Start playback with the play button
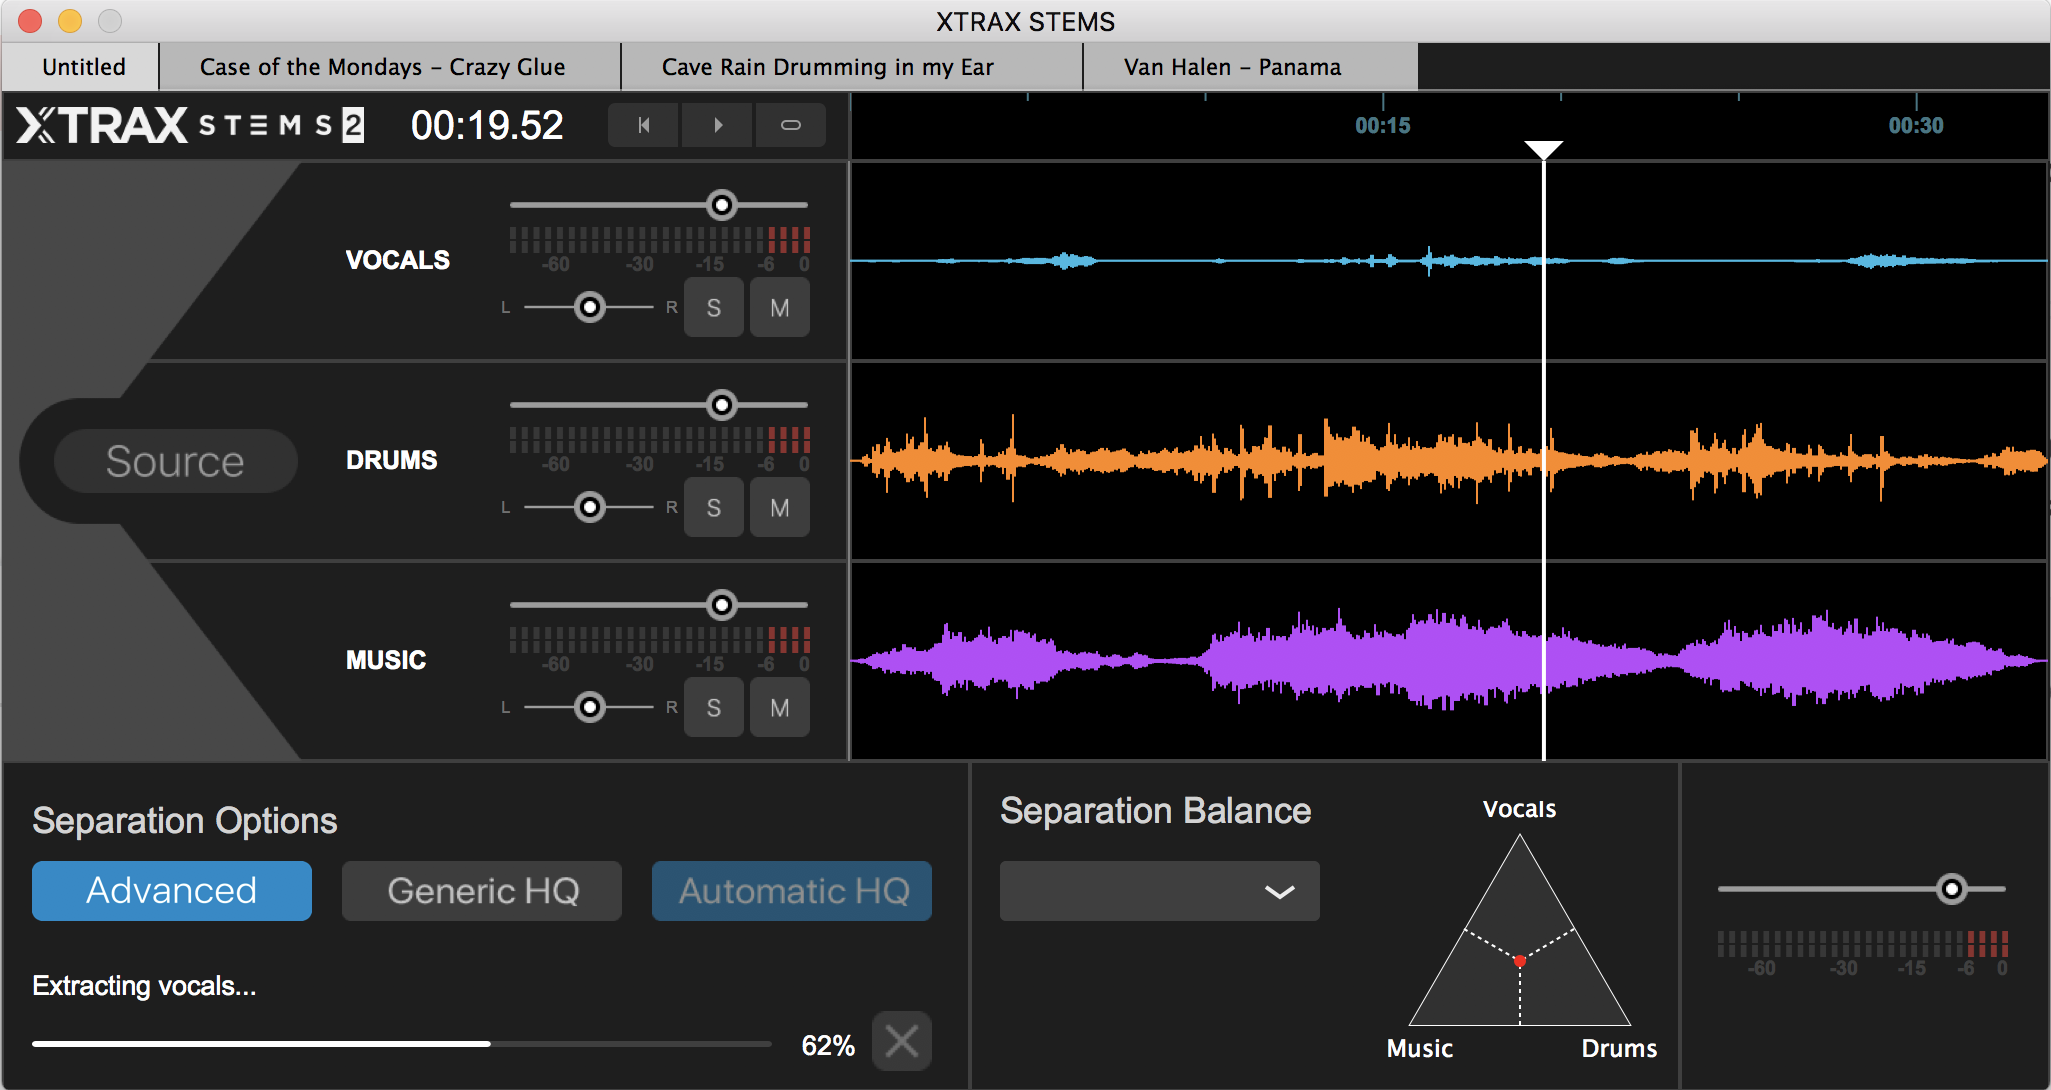2051x1090 pixels. (717, 125)
